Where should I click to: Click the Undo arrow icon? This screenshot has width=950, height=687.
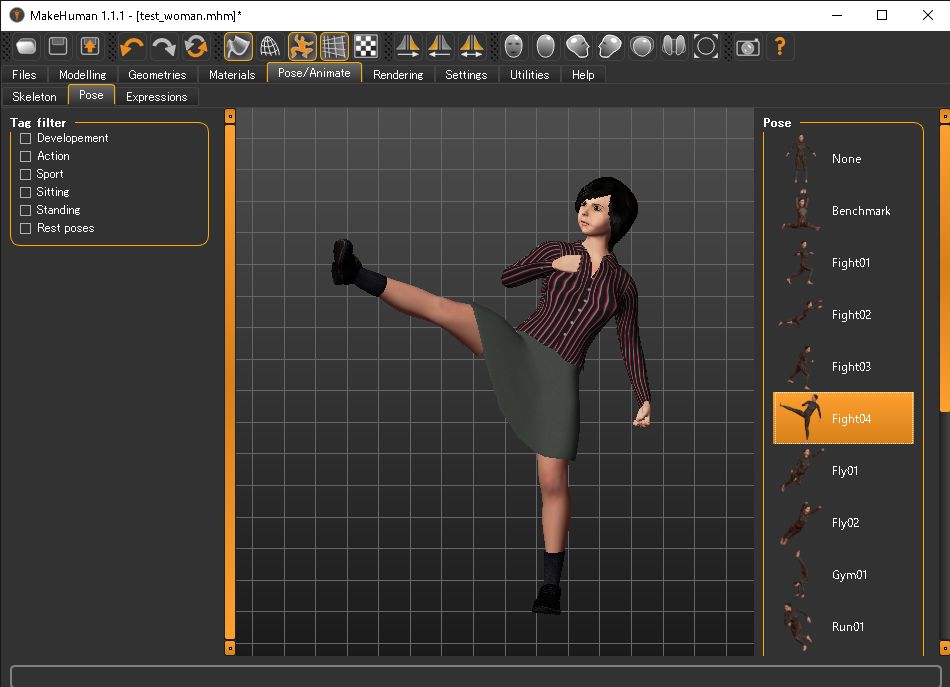(132, 46)
